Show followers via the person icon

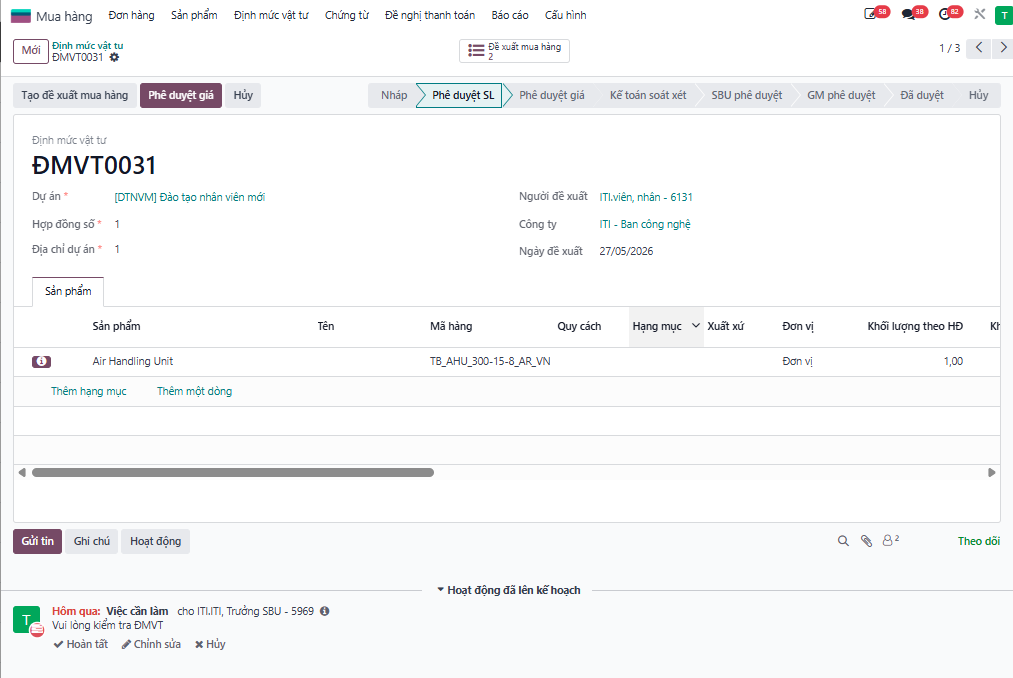890,540
